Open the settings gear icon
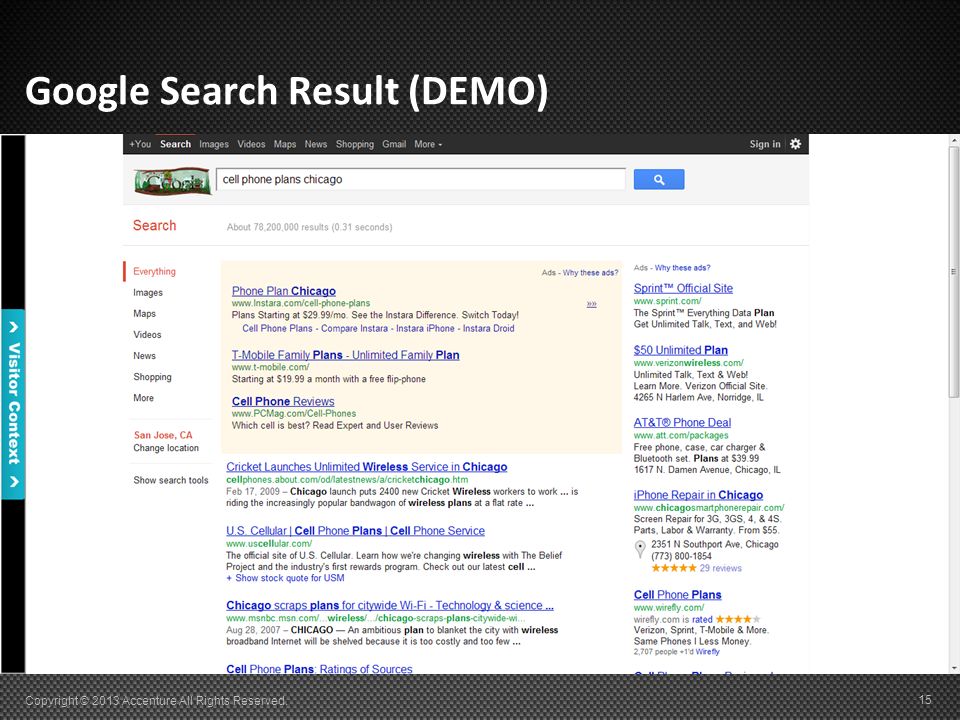Screen dimensions: 960x720 (795, 144)
